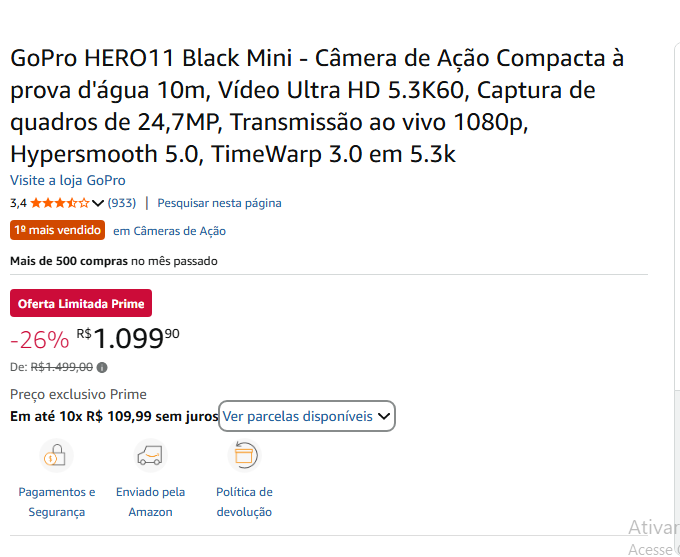680x557 pixels.
Task: Click 'Pesquisar nesta página' link
Action: [x=219, y=203]
